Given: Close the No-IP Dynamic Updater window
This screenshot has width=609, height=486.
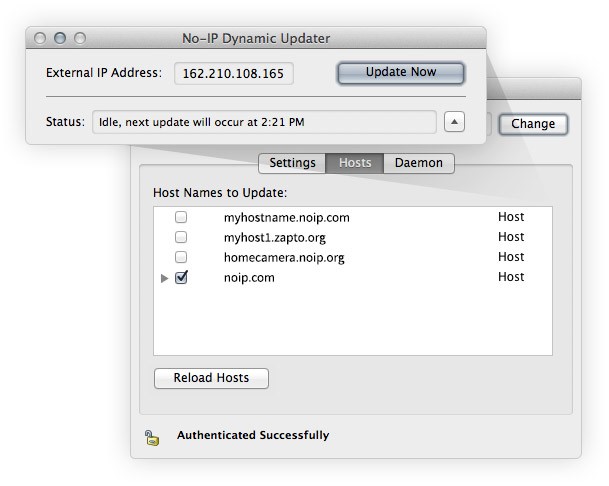Looking at the screenshot, I should (x=40, y=38).
